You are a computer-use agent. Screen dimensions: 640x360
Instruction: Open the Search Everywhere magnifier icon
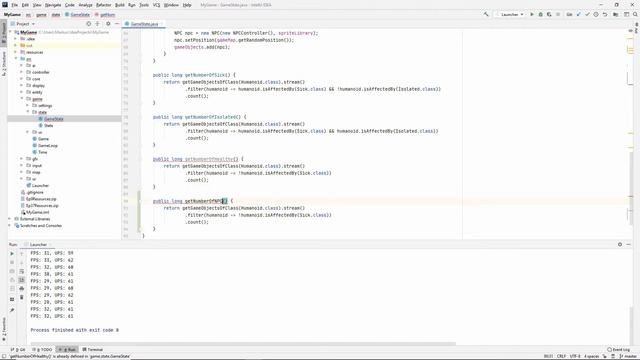(x=635, y=14)
